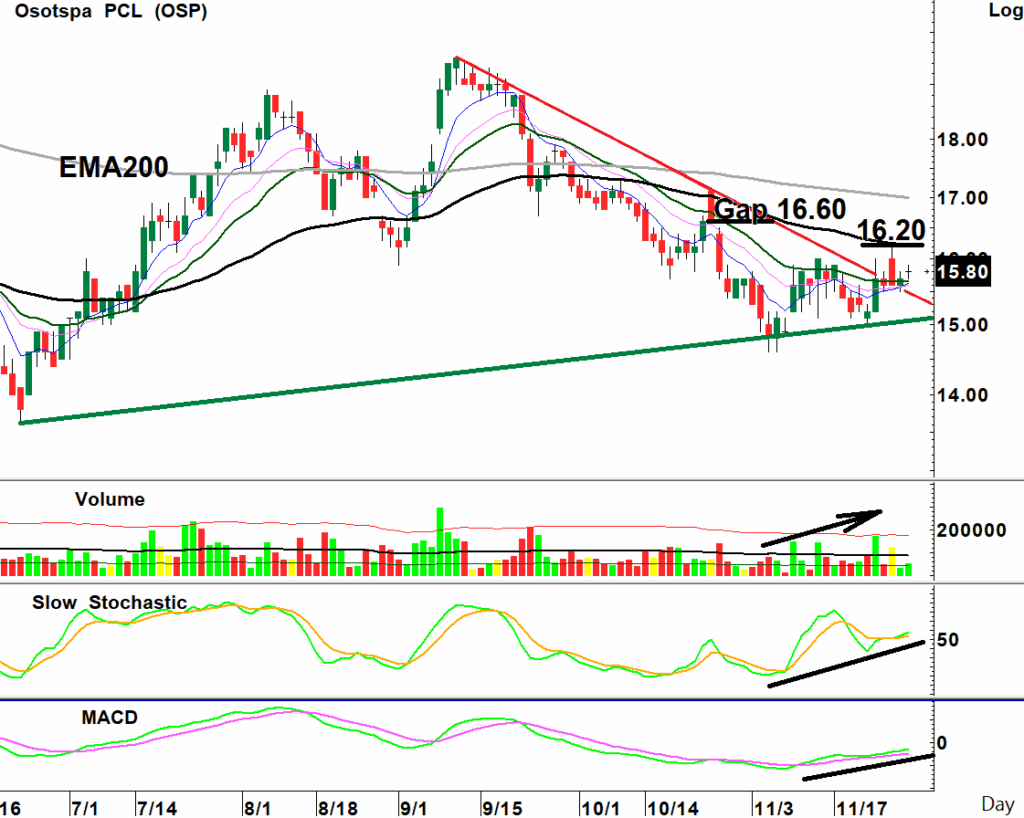Click the Slow Stochastic indicator title
This screenshot has height=818, width=1024.
pos(109,603)
